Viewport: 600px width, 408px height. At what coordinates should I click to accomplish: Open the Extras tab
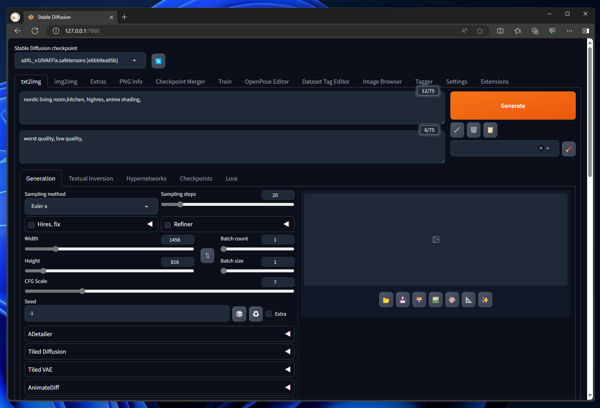click(98, 82)
